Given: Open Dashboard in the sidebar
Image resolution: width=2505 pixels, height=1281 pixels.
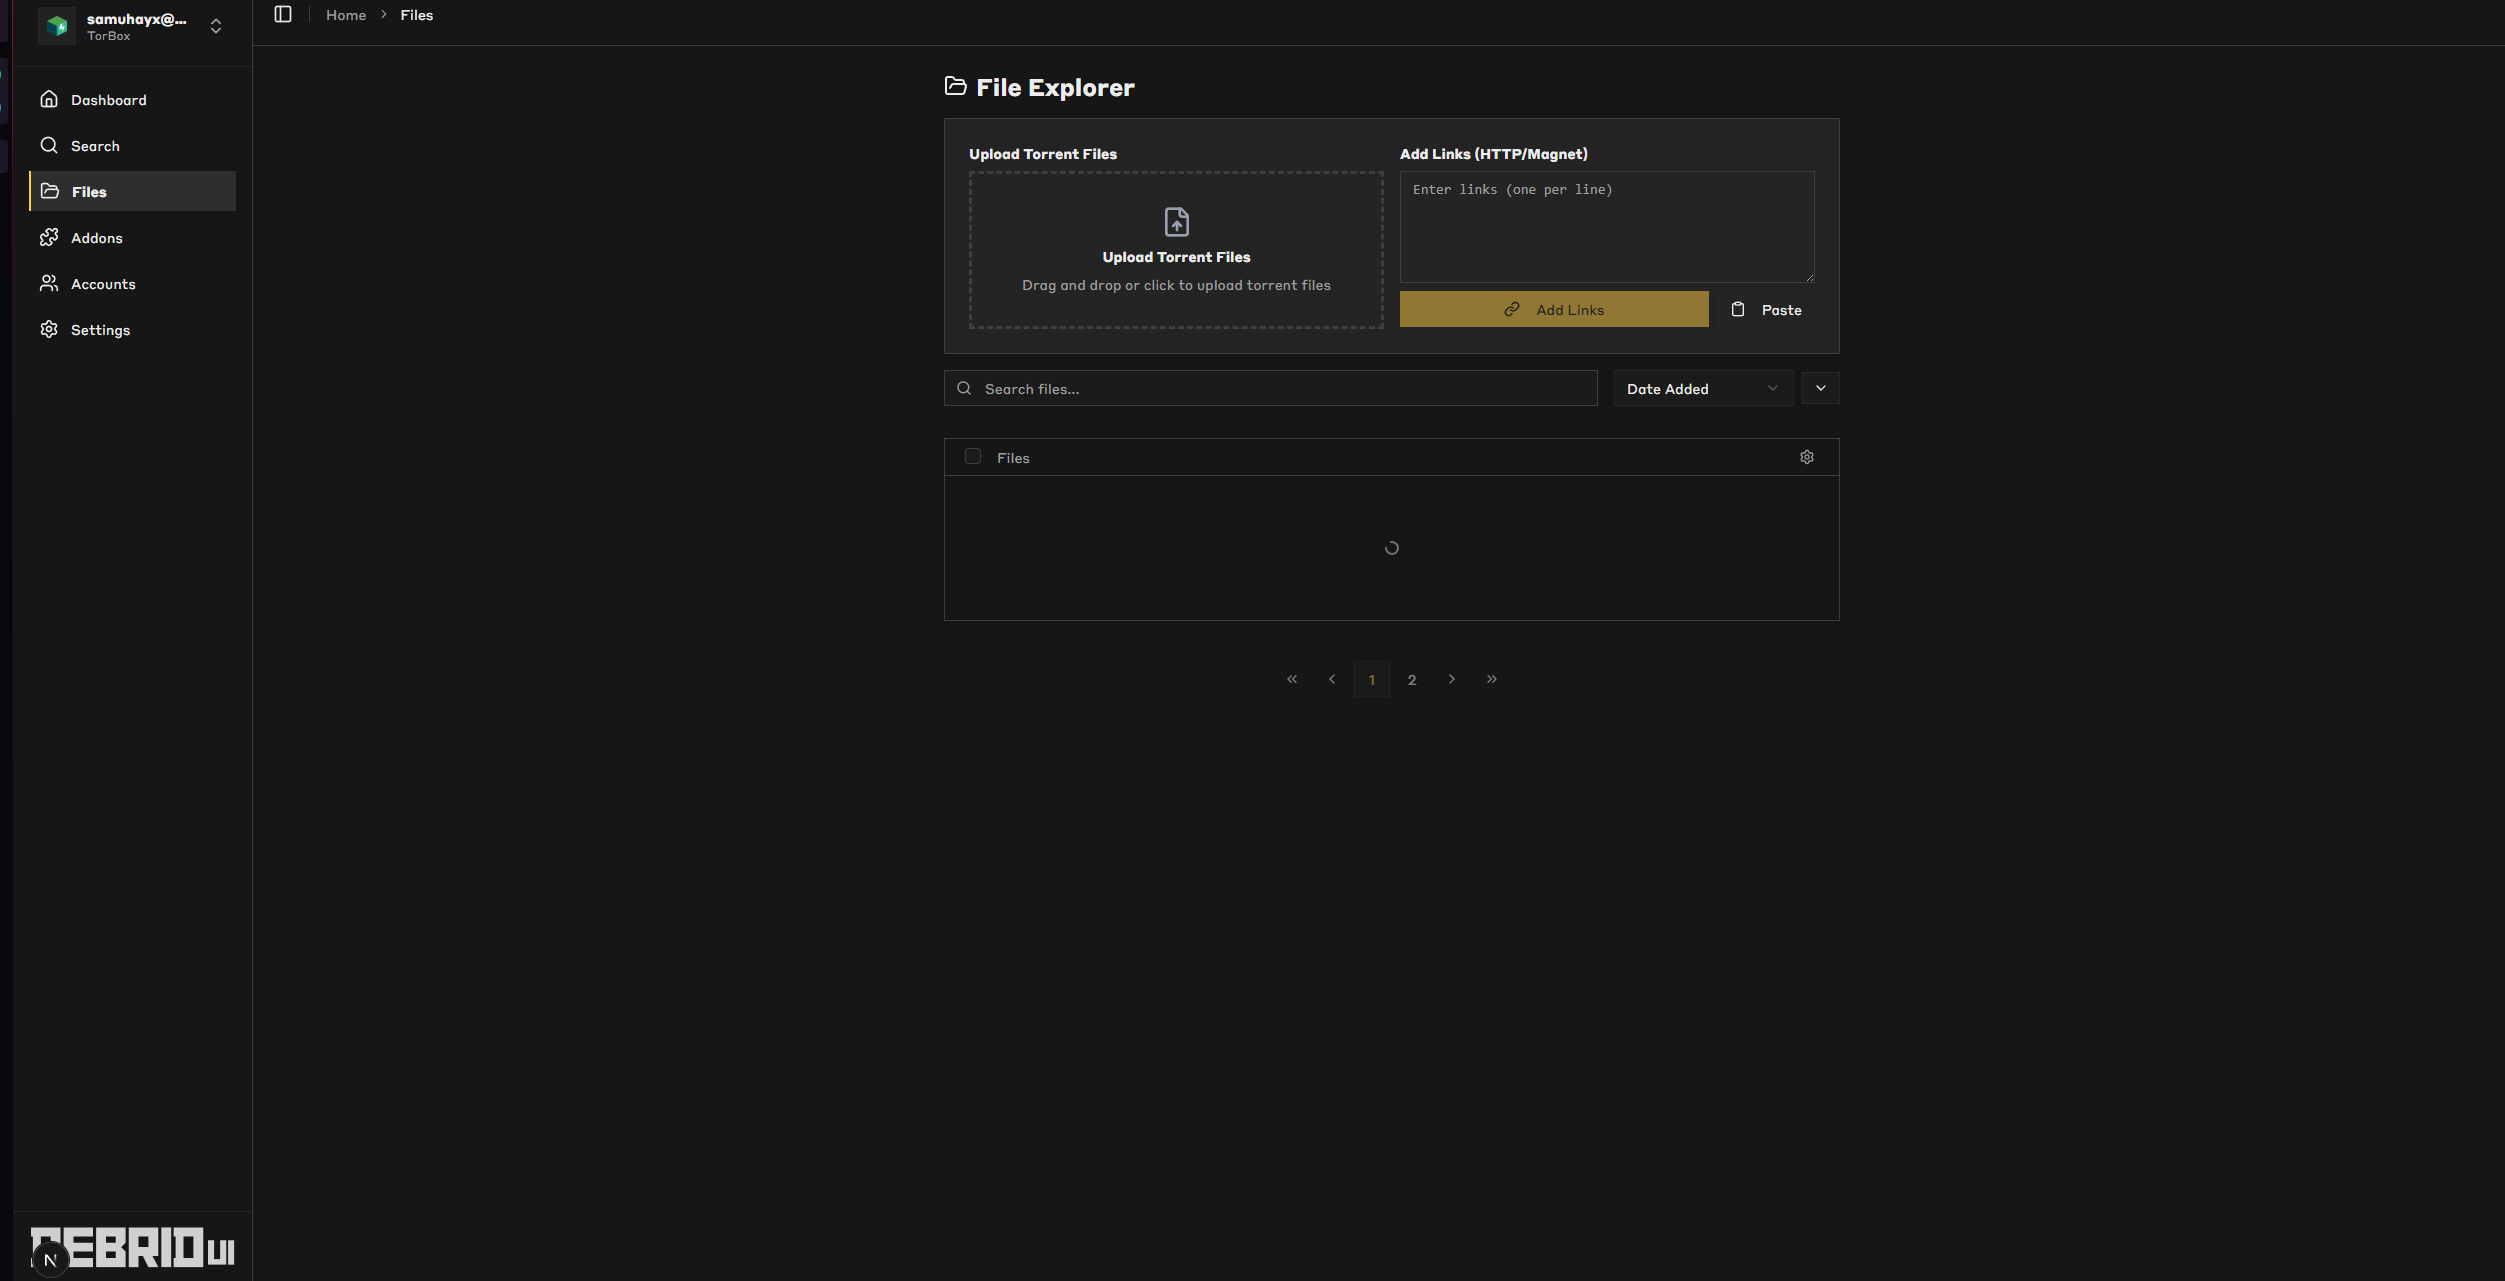Looking at the screenshot, I should 108,100.
